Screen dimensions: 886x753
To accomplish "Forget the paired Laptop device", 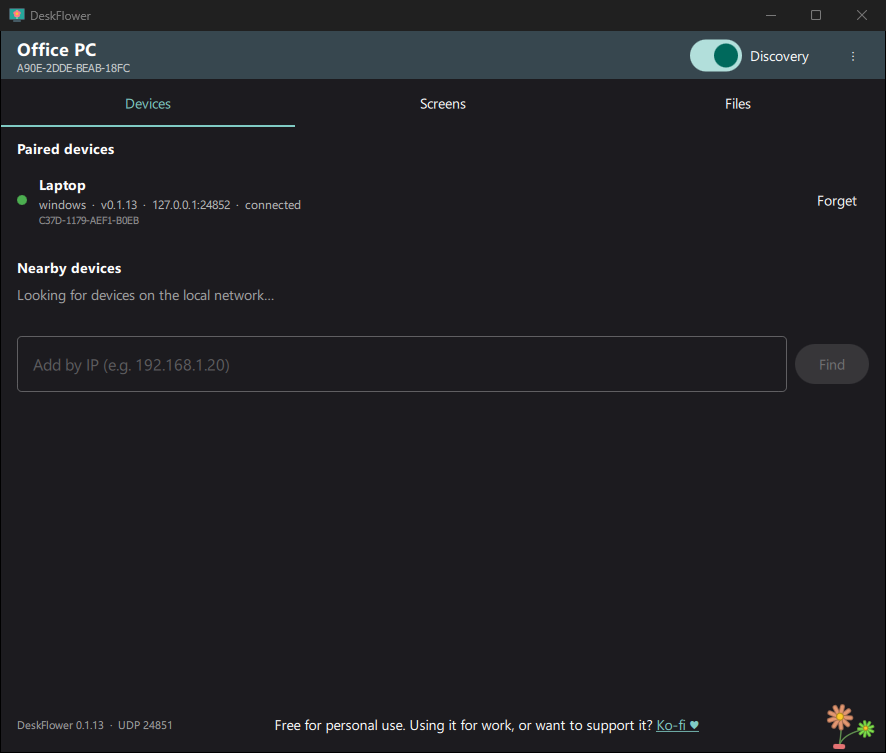I will [x=836, y=201].
